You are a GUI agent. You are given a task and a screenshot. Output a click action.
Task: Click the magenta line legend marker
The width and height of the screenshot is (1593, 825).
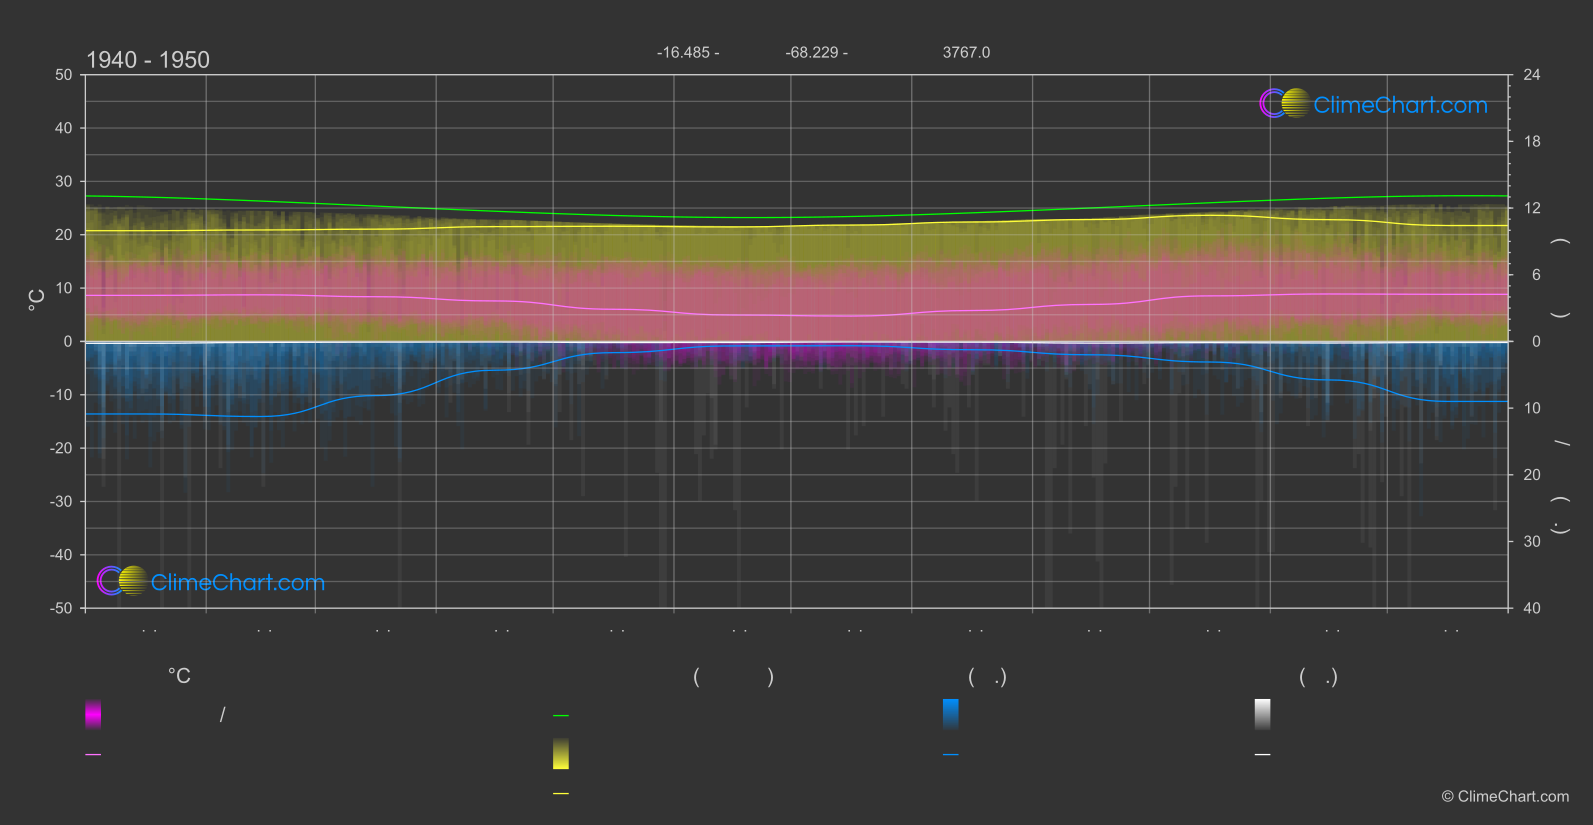click(x=93, y=754)
